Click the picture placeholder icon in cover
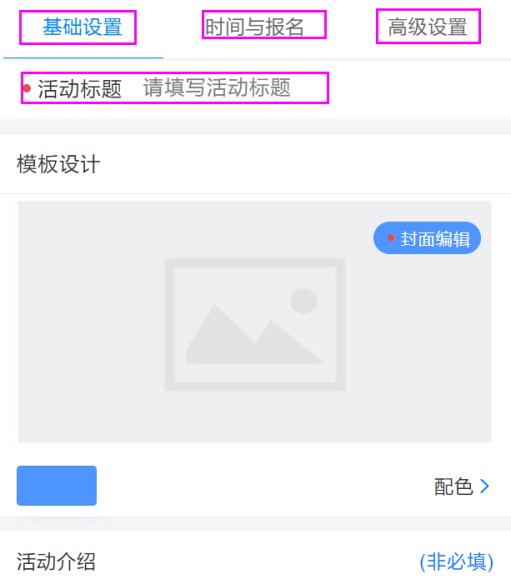The width and height of the screenshot is (511, 580). pyautogui.click(x=255, y=324)
